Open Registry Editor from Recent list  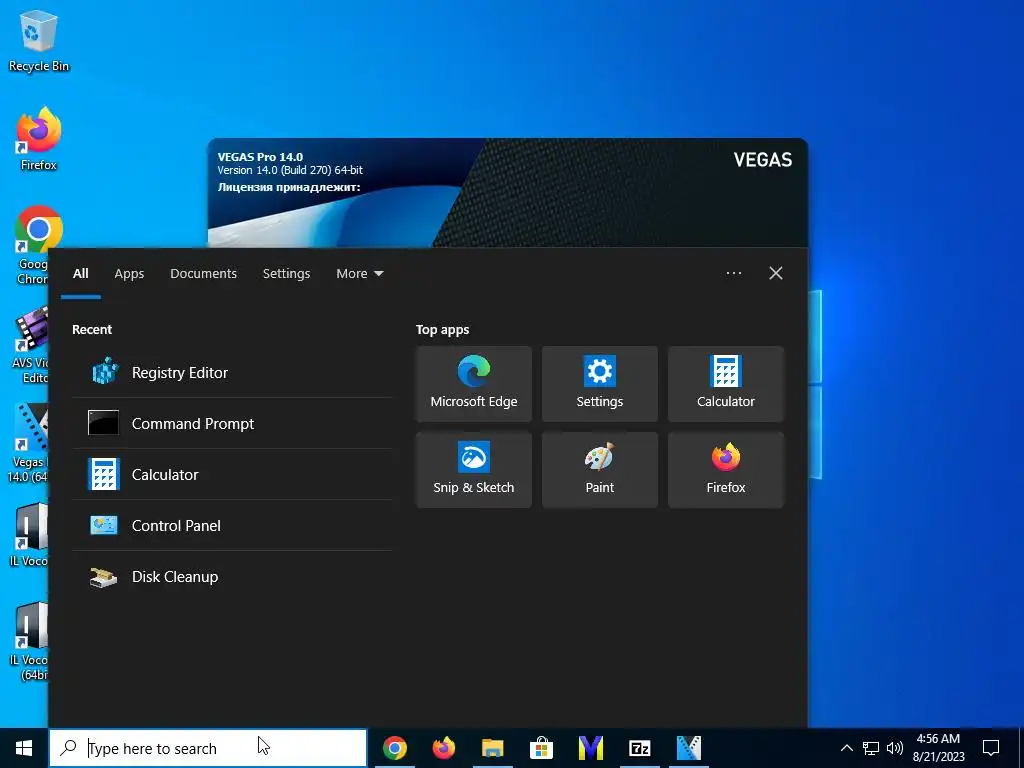click(x=232, y=372)
